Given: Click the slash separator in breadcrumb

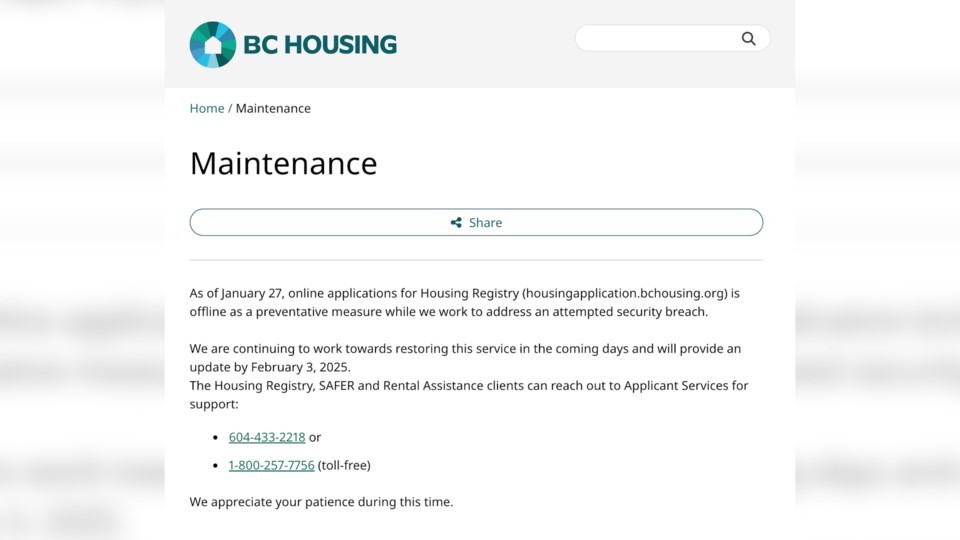Looking at the screenshot, I should (230, 108).
